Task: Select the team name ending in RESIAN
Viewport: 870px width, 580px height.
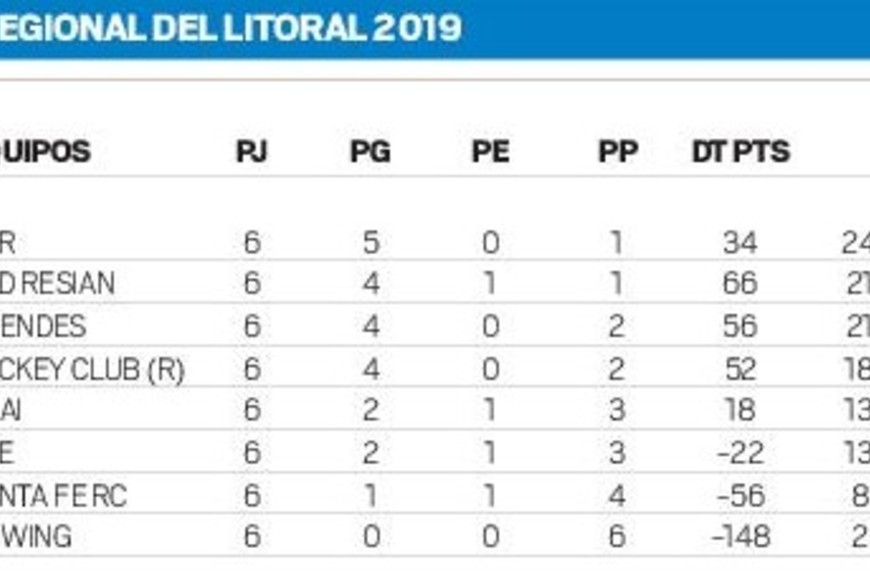Action: coord(57,284)
